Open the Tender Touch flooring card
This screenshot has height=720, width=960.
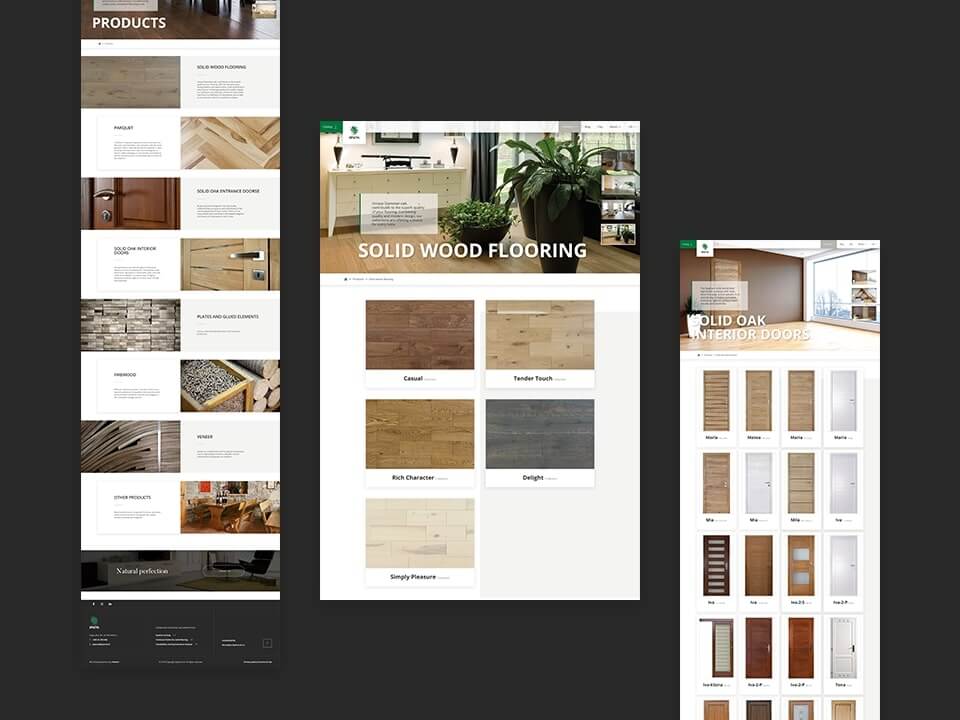point(540,343)
